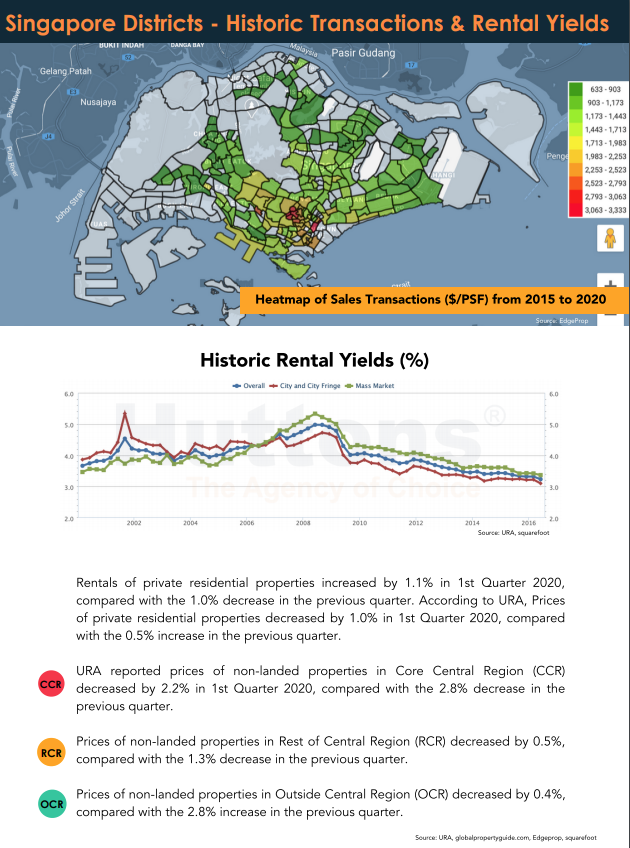Select the 1,713 - 1,983 yellow legend swatch

tap(576, 143)
